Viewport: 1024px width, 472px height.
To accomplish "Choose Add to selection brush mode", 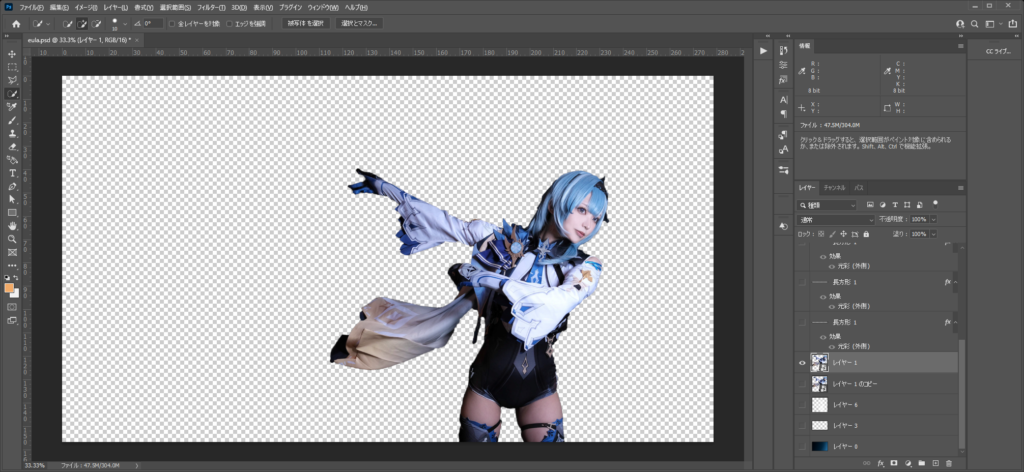I will (x=82, y=24).
